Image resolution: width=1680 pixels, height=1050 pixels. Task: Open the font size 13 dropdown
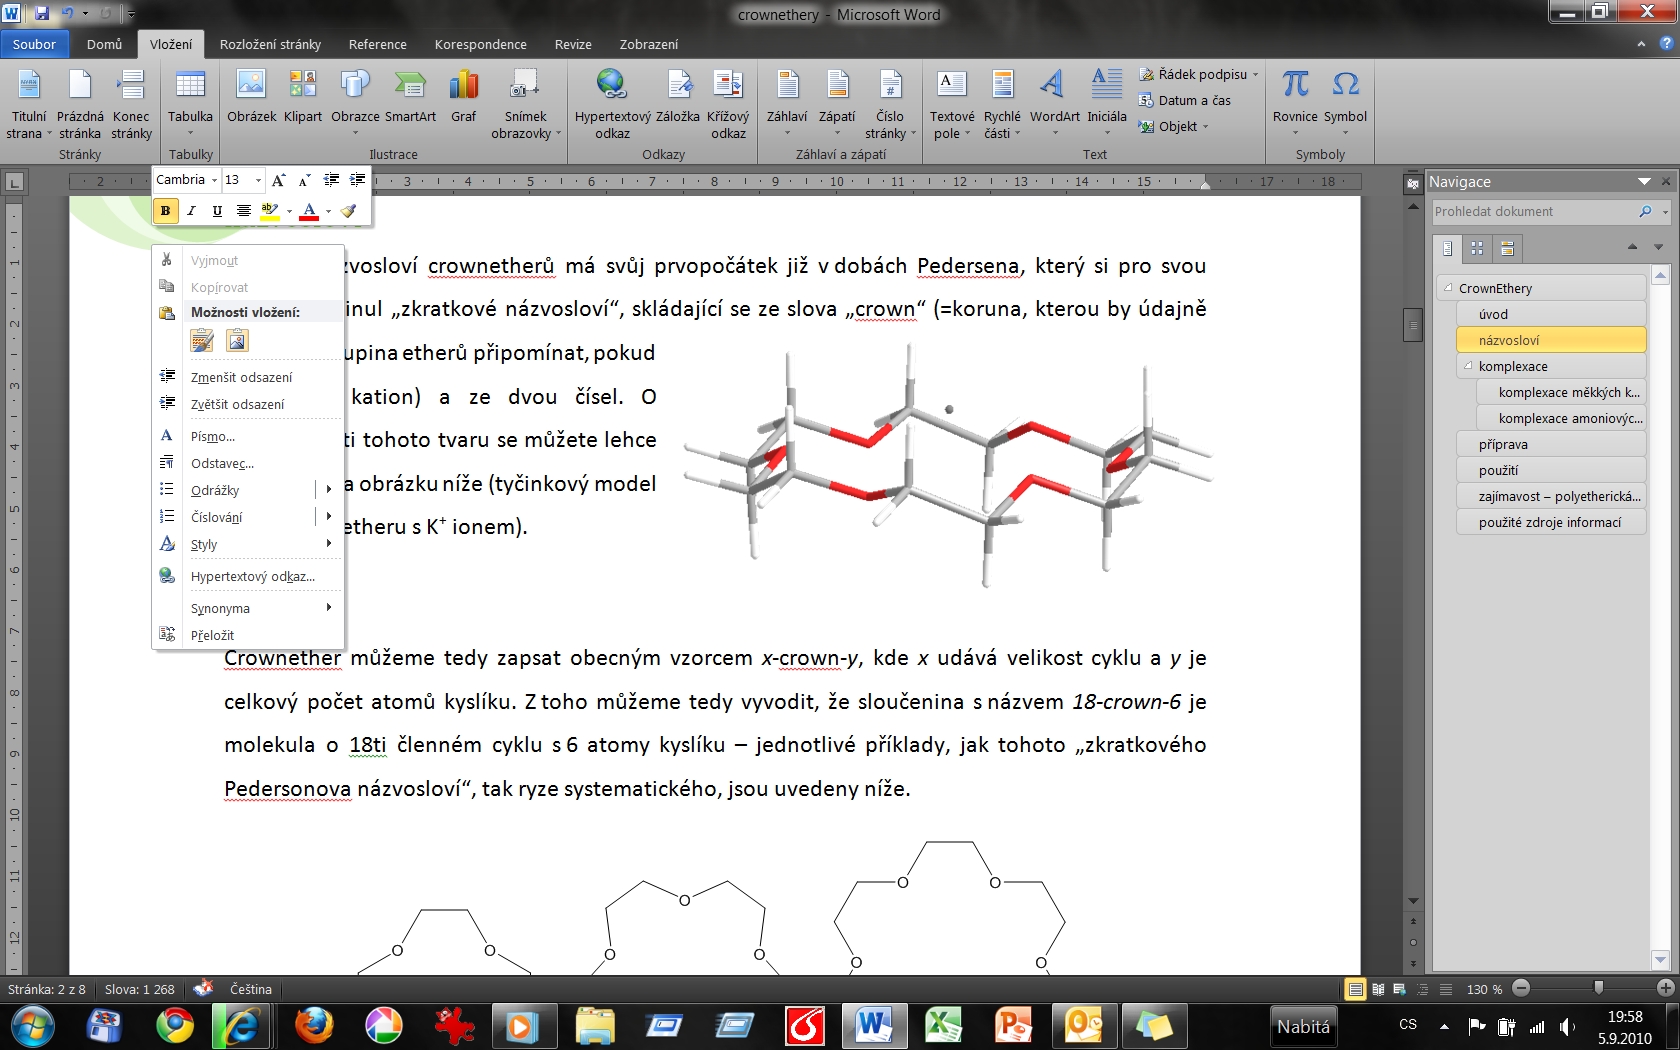coord(258,180)
